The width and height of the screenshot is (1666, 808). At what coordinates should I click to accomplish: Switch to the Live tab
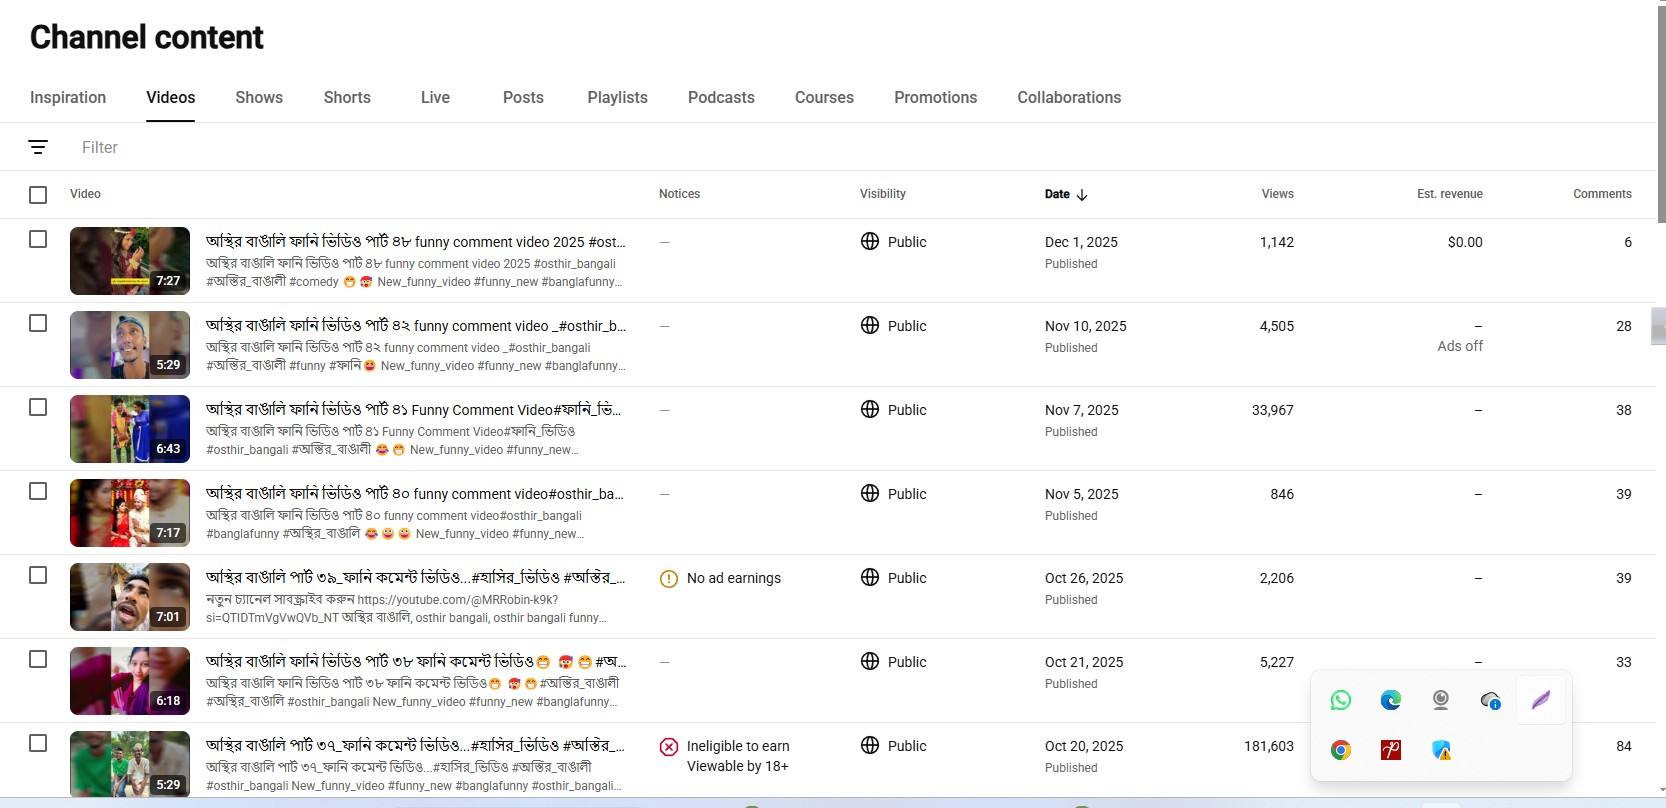435,97
